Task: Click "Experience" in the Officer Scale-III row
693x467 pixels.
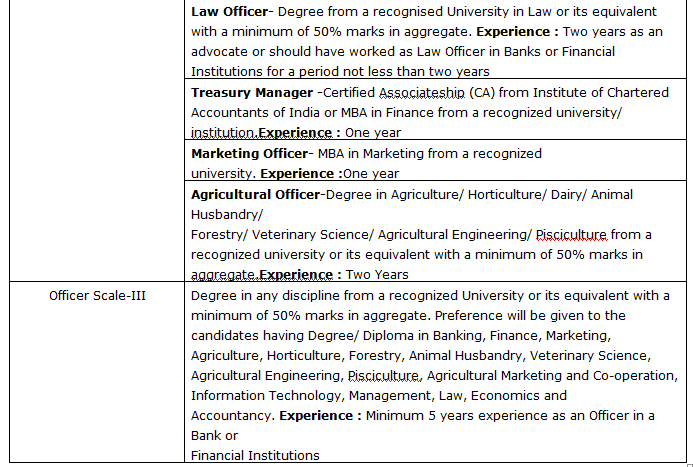Action: point(320,415)
